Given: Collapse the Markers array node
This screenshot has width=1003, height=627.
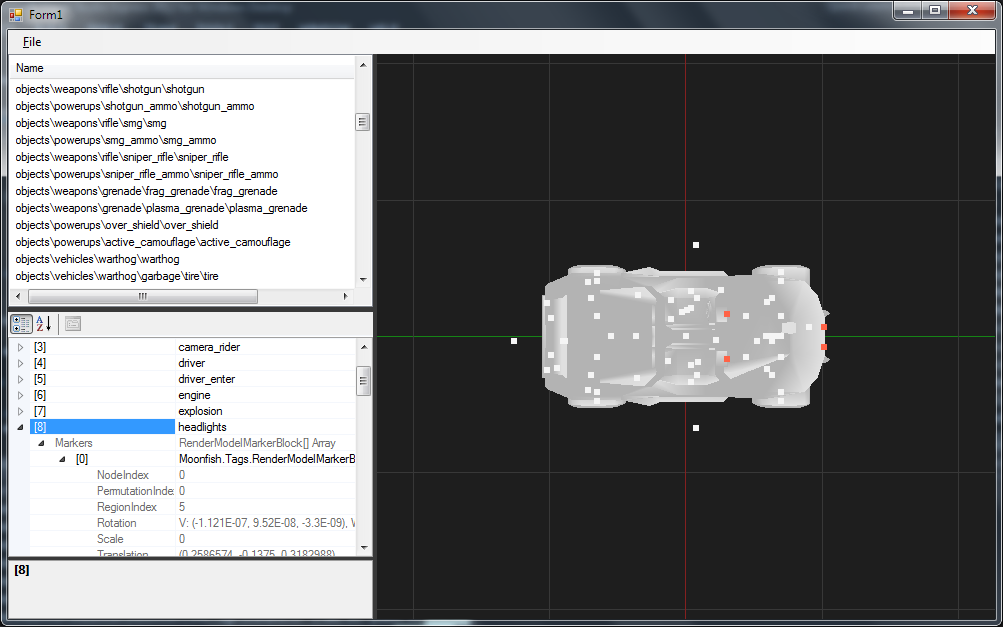Looking at the screenshot, I should coord(41,443).
